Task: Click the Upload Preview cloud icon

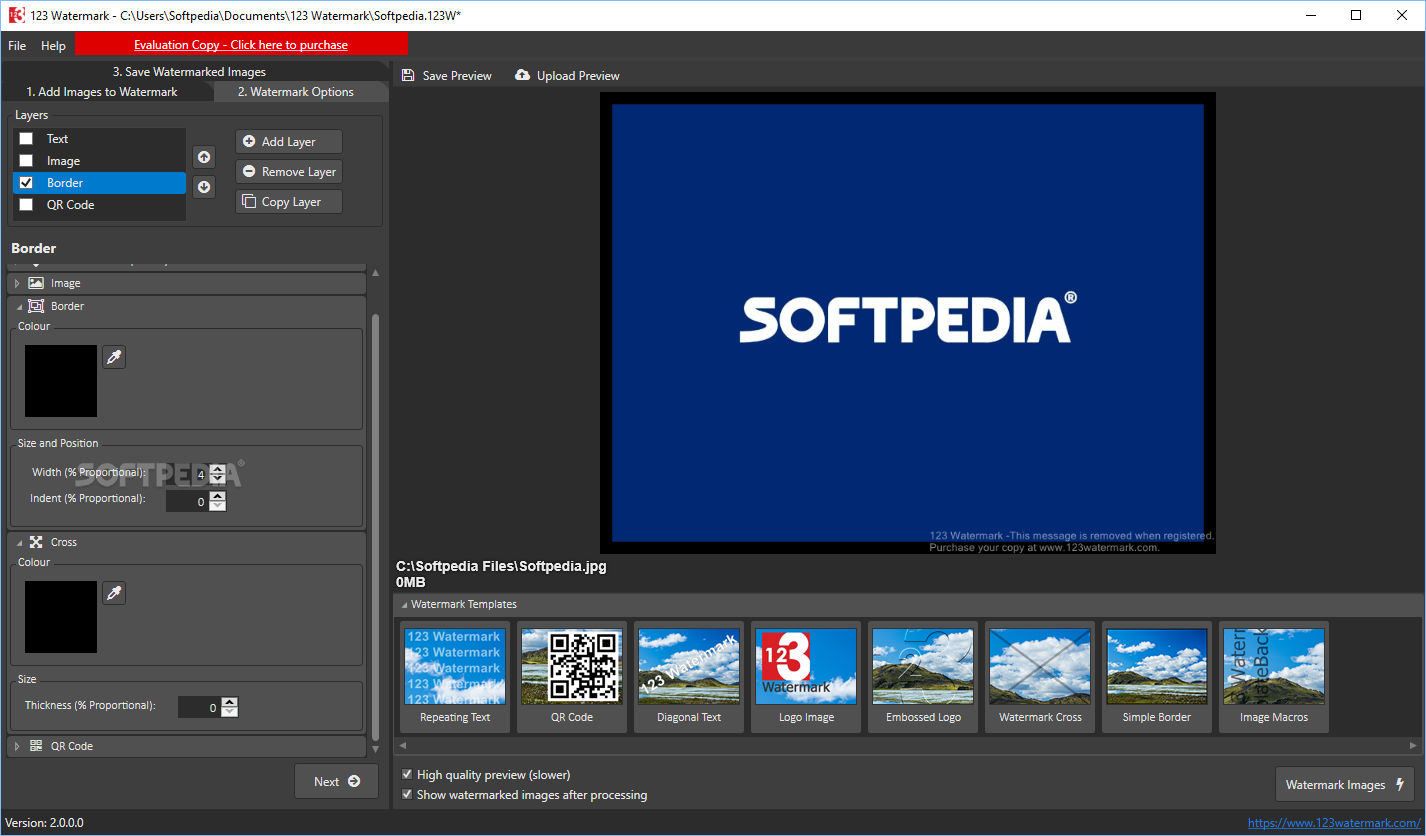Action: click(x=522, y=75)
